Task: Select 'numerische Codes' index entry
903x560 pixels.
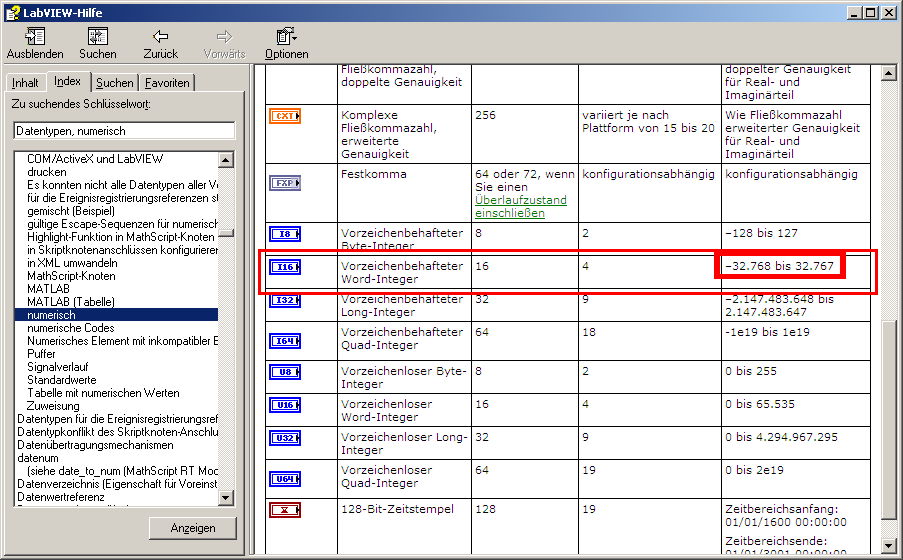Action: pos(70,328)
